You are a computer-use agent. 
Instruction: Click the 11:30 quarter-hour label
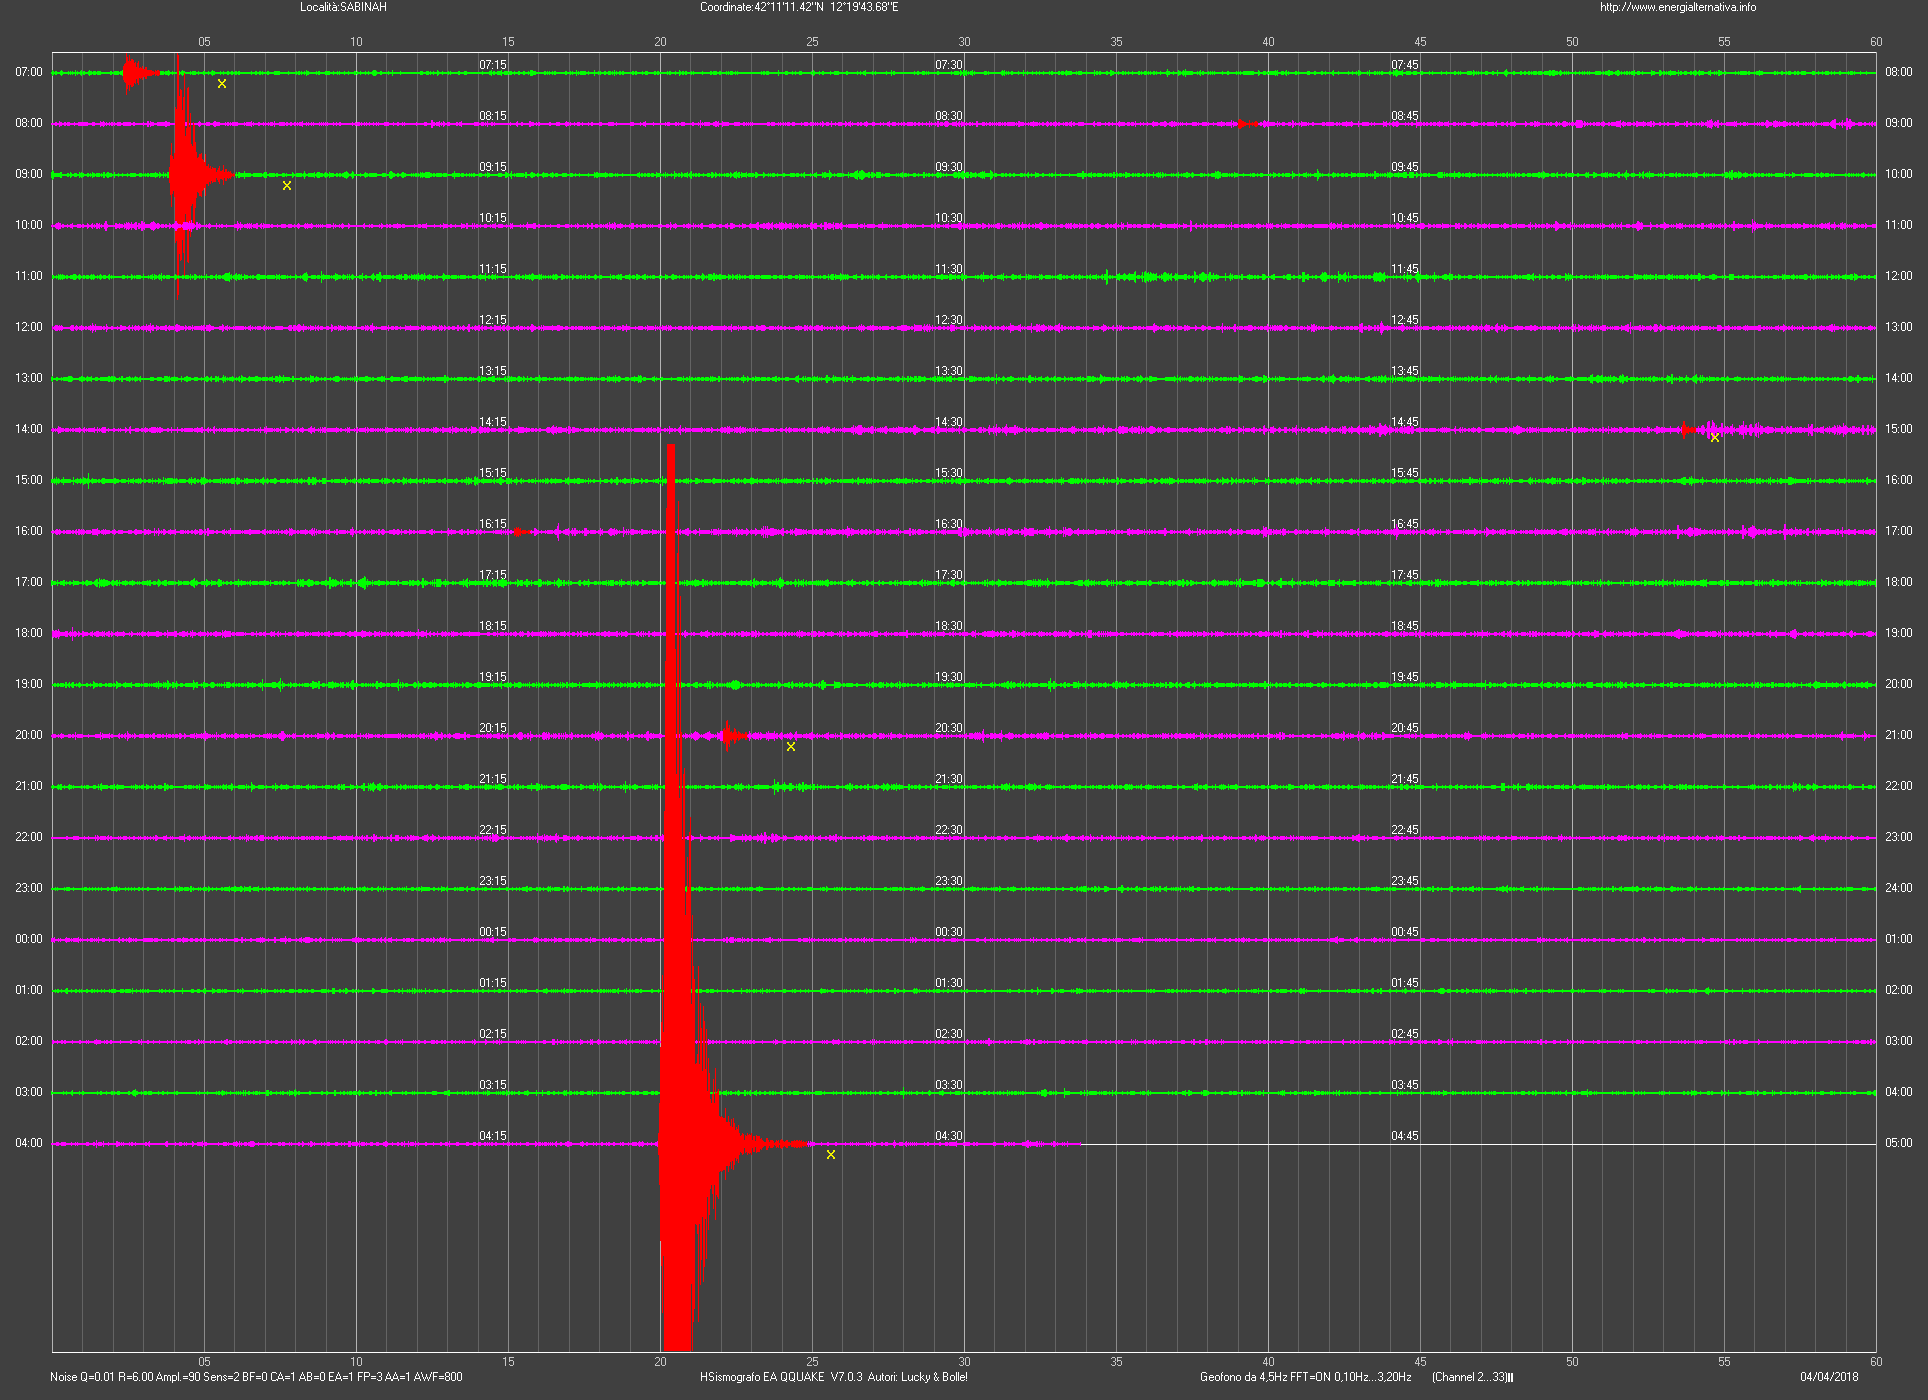[x=949, y=269]
